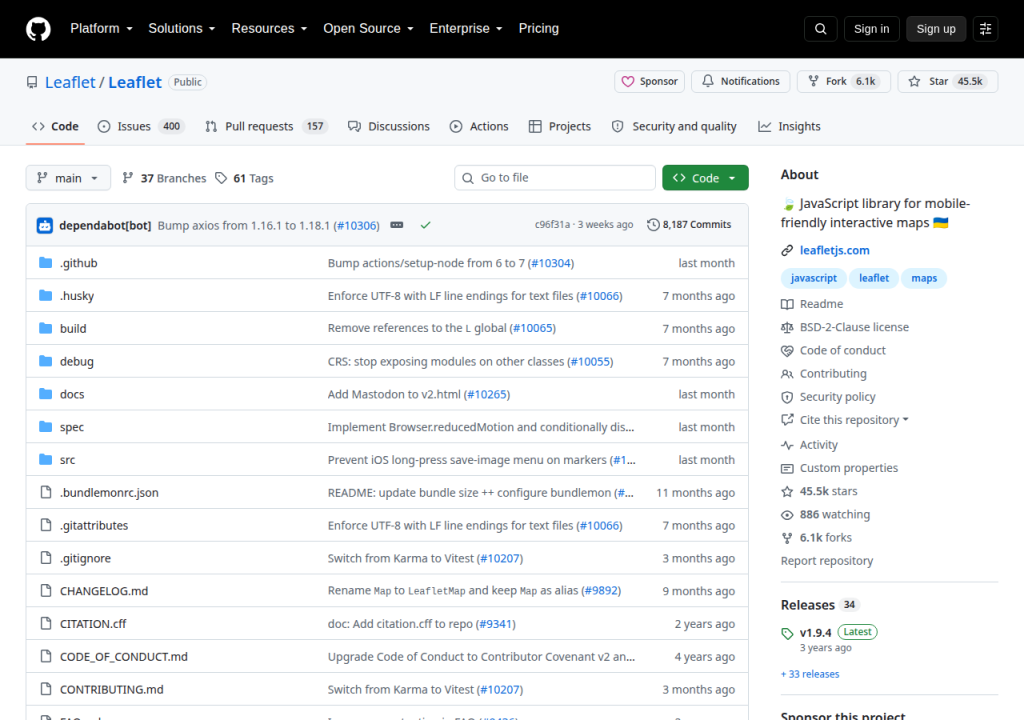Screen dimensions: 1024x720
Task: Switch to the Issues tab
Action: point(140,127)
